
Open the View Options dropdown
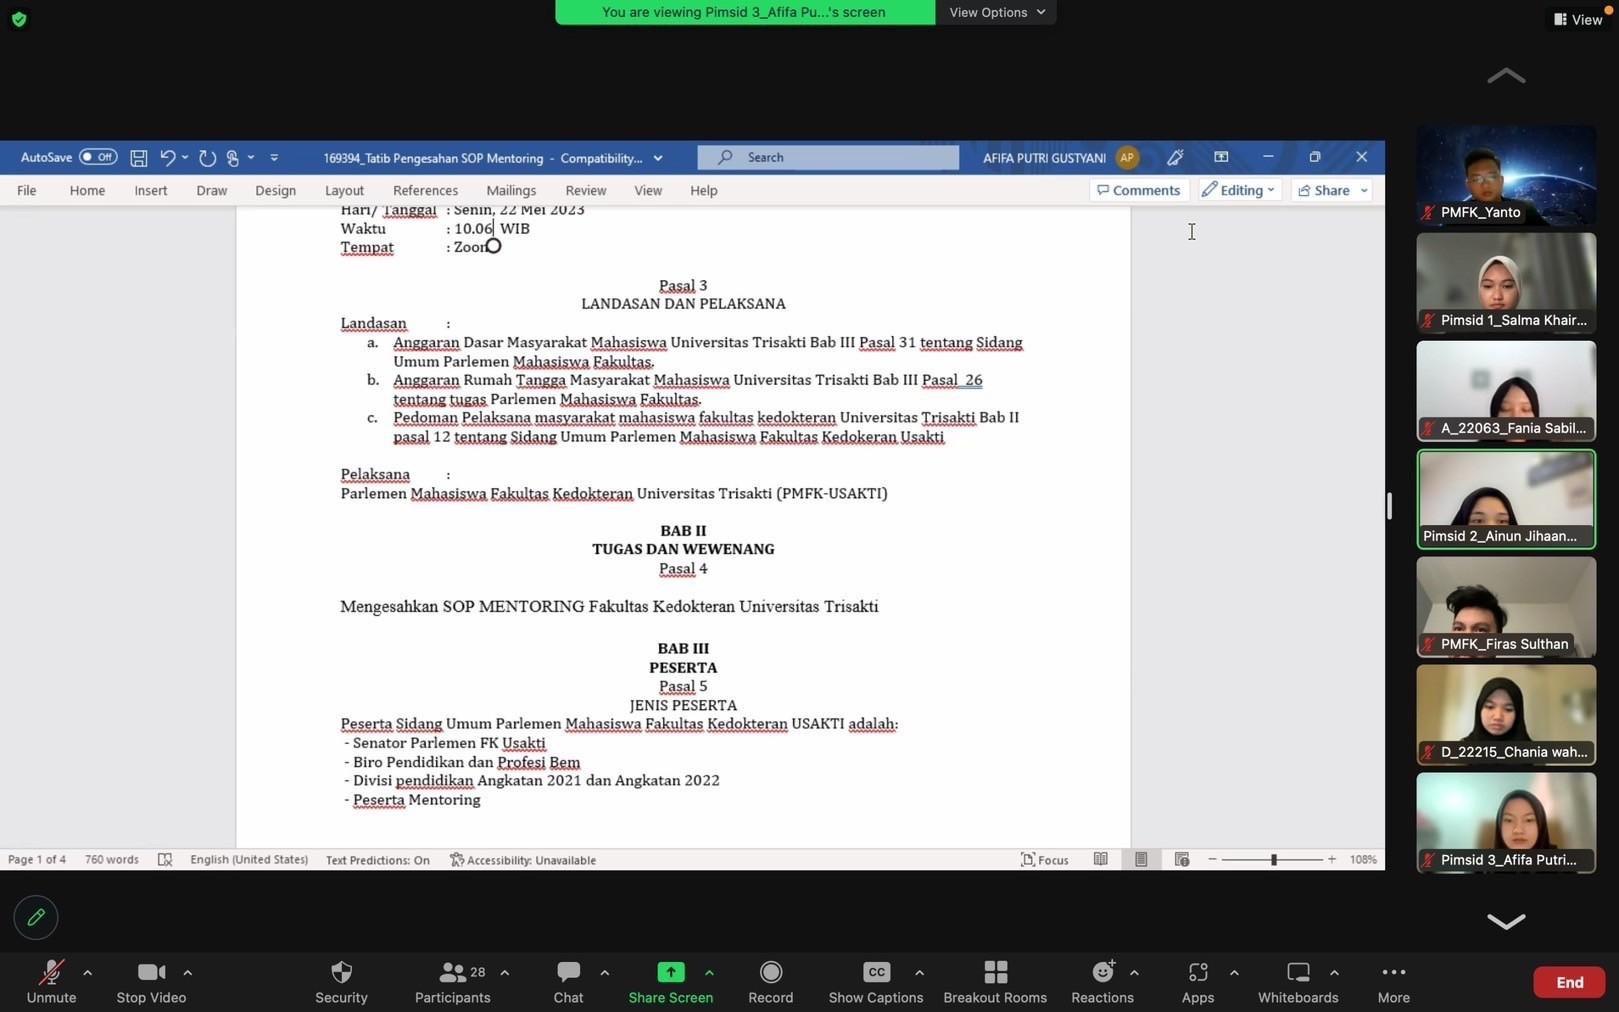[x=996, y=12]
